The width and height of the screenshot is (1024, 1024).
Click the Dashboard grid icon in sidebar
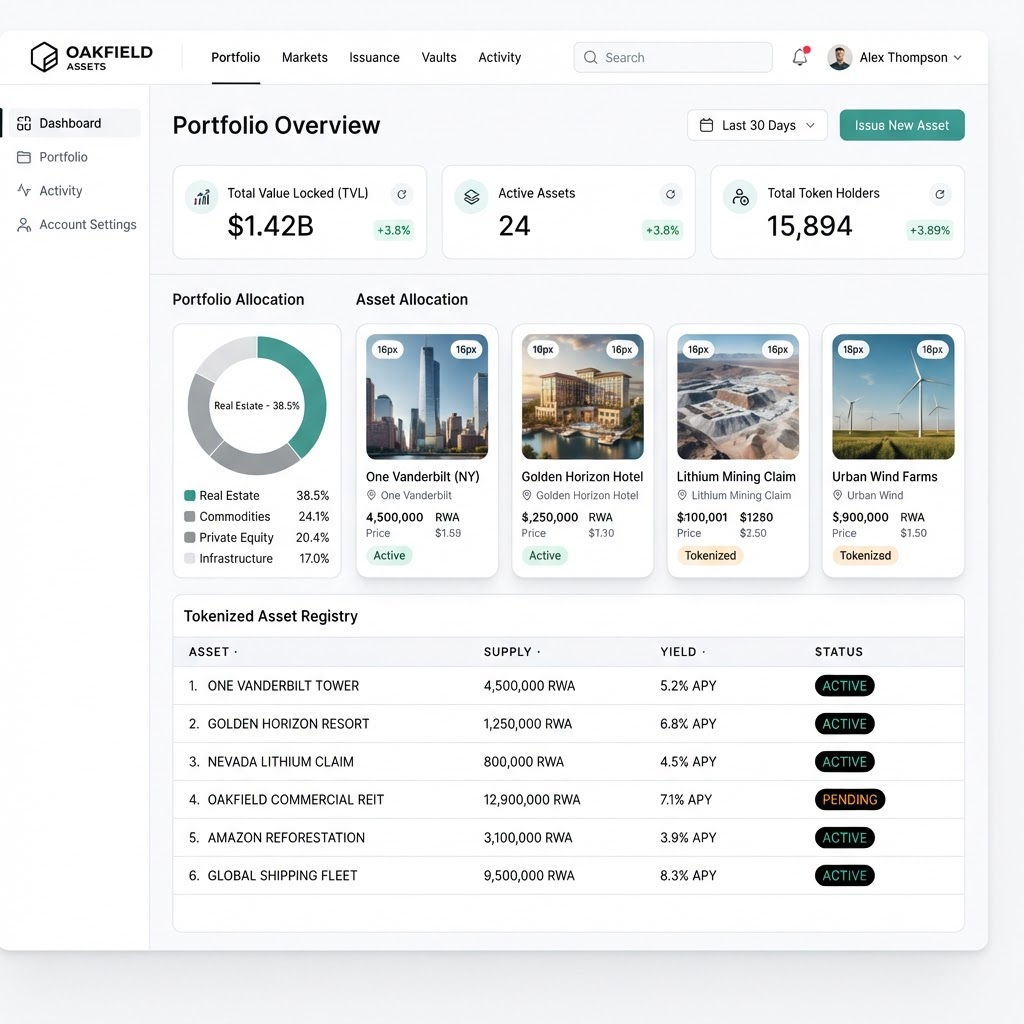point(24,123)
